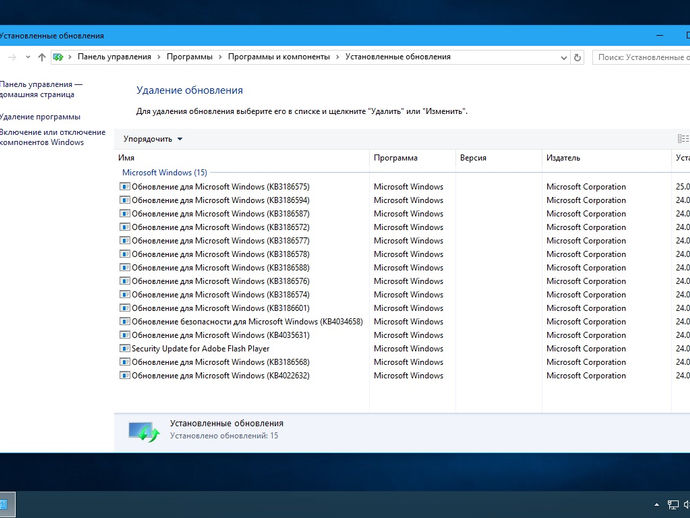The width and height of the screenshot is (690, 518).
Task: Click the network tray icon
Action: [x=673, y=505]
